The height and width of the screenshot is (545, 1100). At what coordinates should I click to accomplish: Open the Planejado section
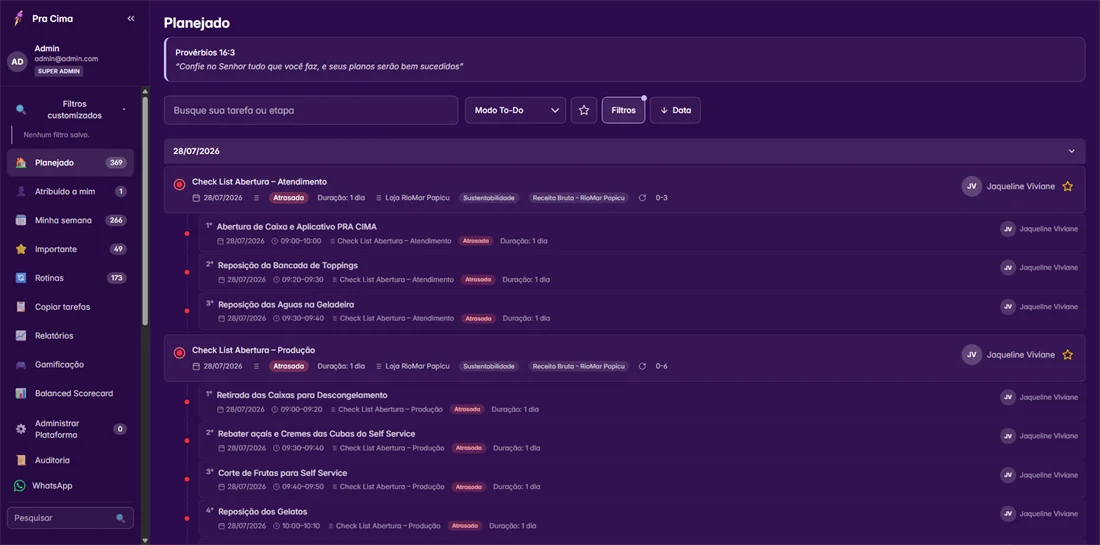pyautogui.click(x=70, y=163)
